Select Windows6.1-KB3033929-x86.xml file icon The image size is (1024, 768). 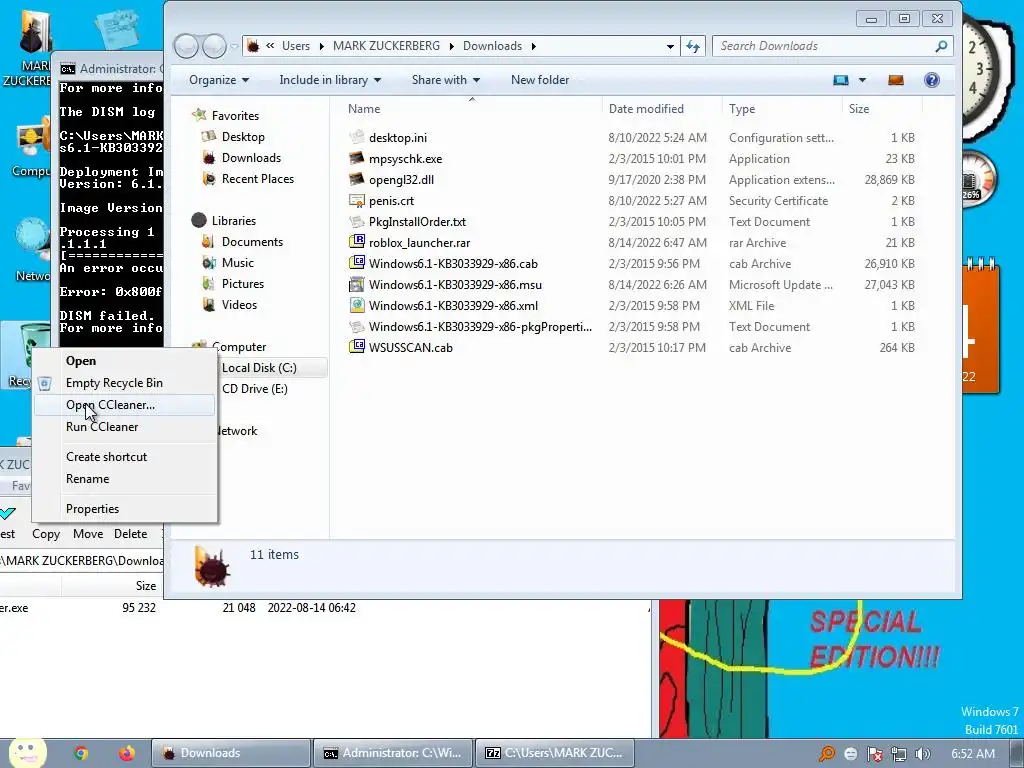[x=357, y=305]
